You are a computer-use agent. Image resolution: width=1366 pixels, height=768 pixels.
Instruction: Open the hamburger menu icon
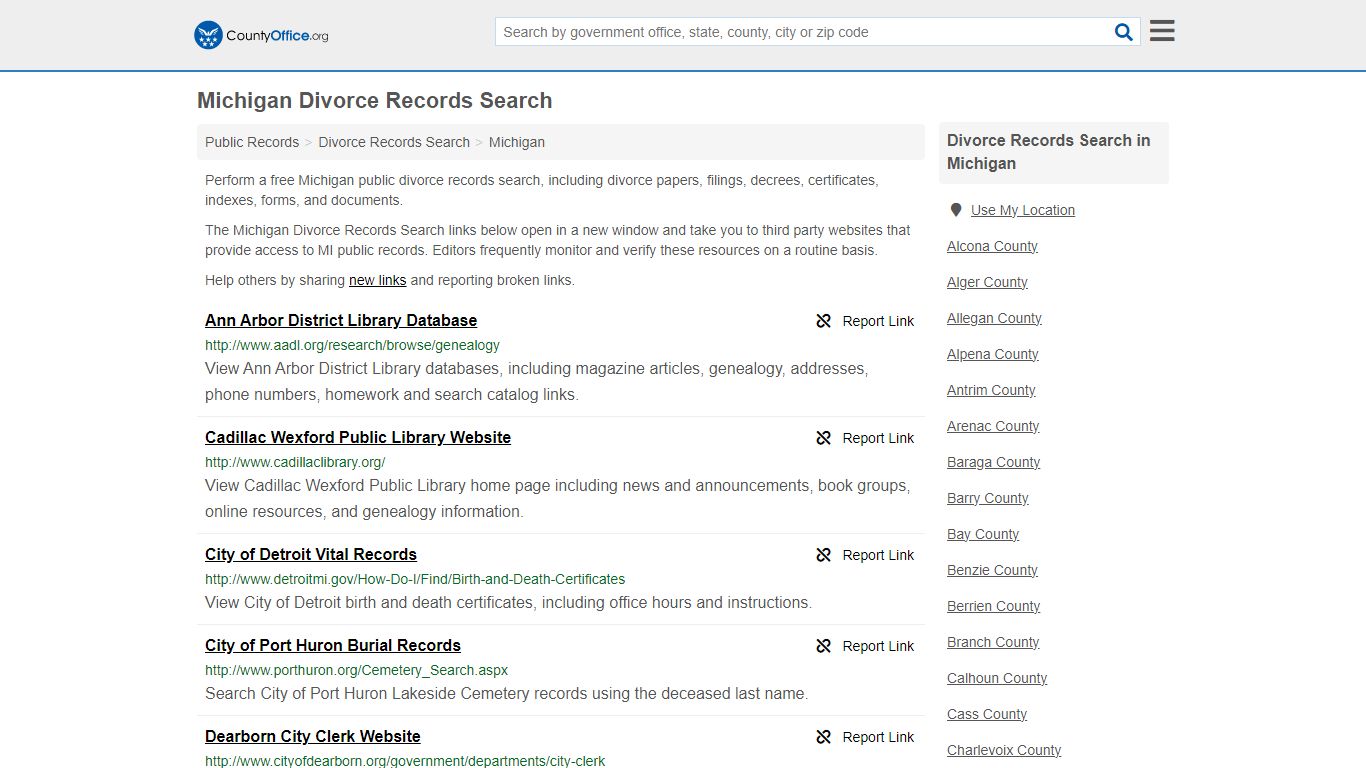[x=1162, y=31]
